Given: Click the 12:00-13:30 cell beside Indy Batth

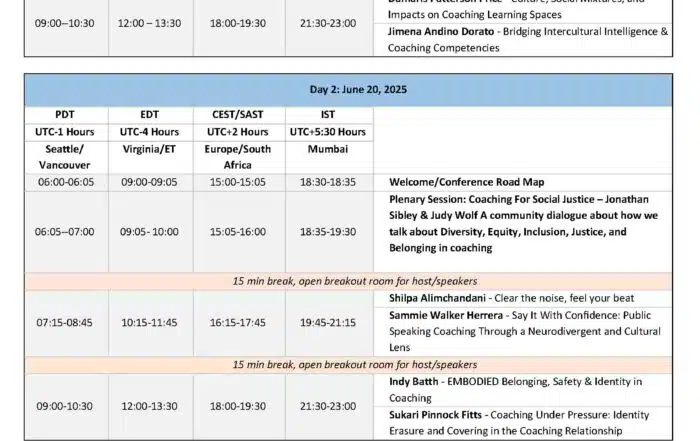Looking at the screenshot, I should (x=150, y=407).
